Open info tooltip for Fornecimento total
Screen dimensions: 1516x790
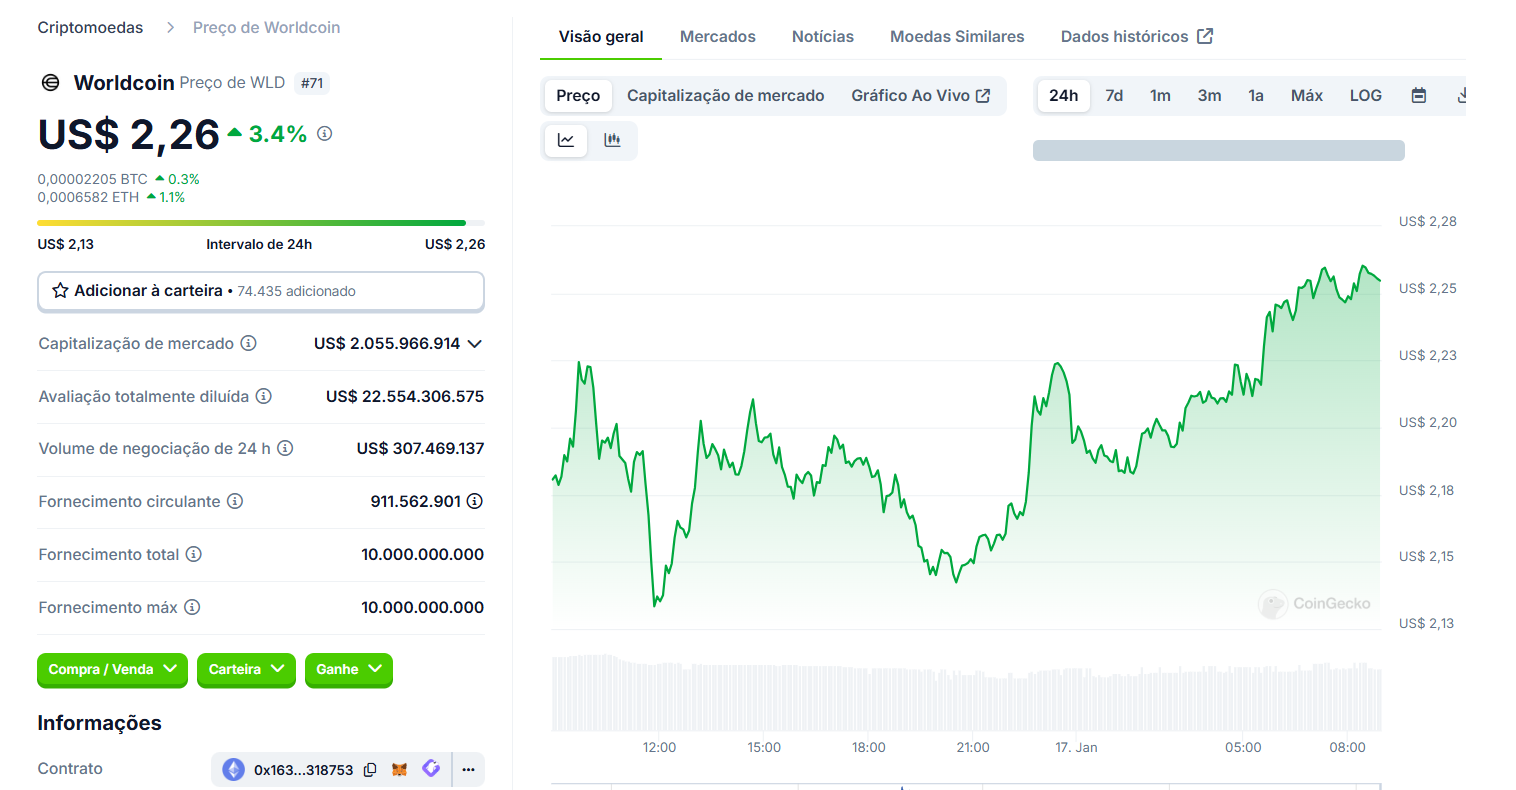194,554
